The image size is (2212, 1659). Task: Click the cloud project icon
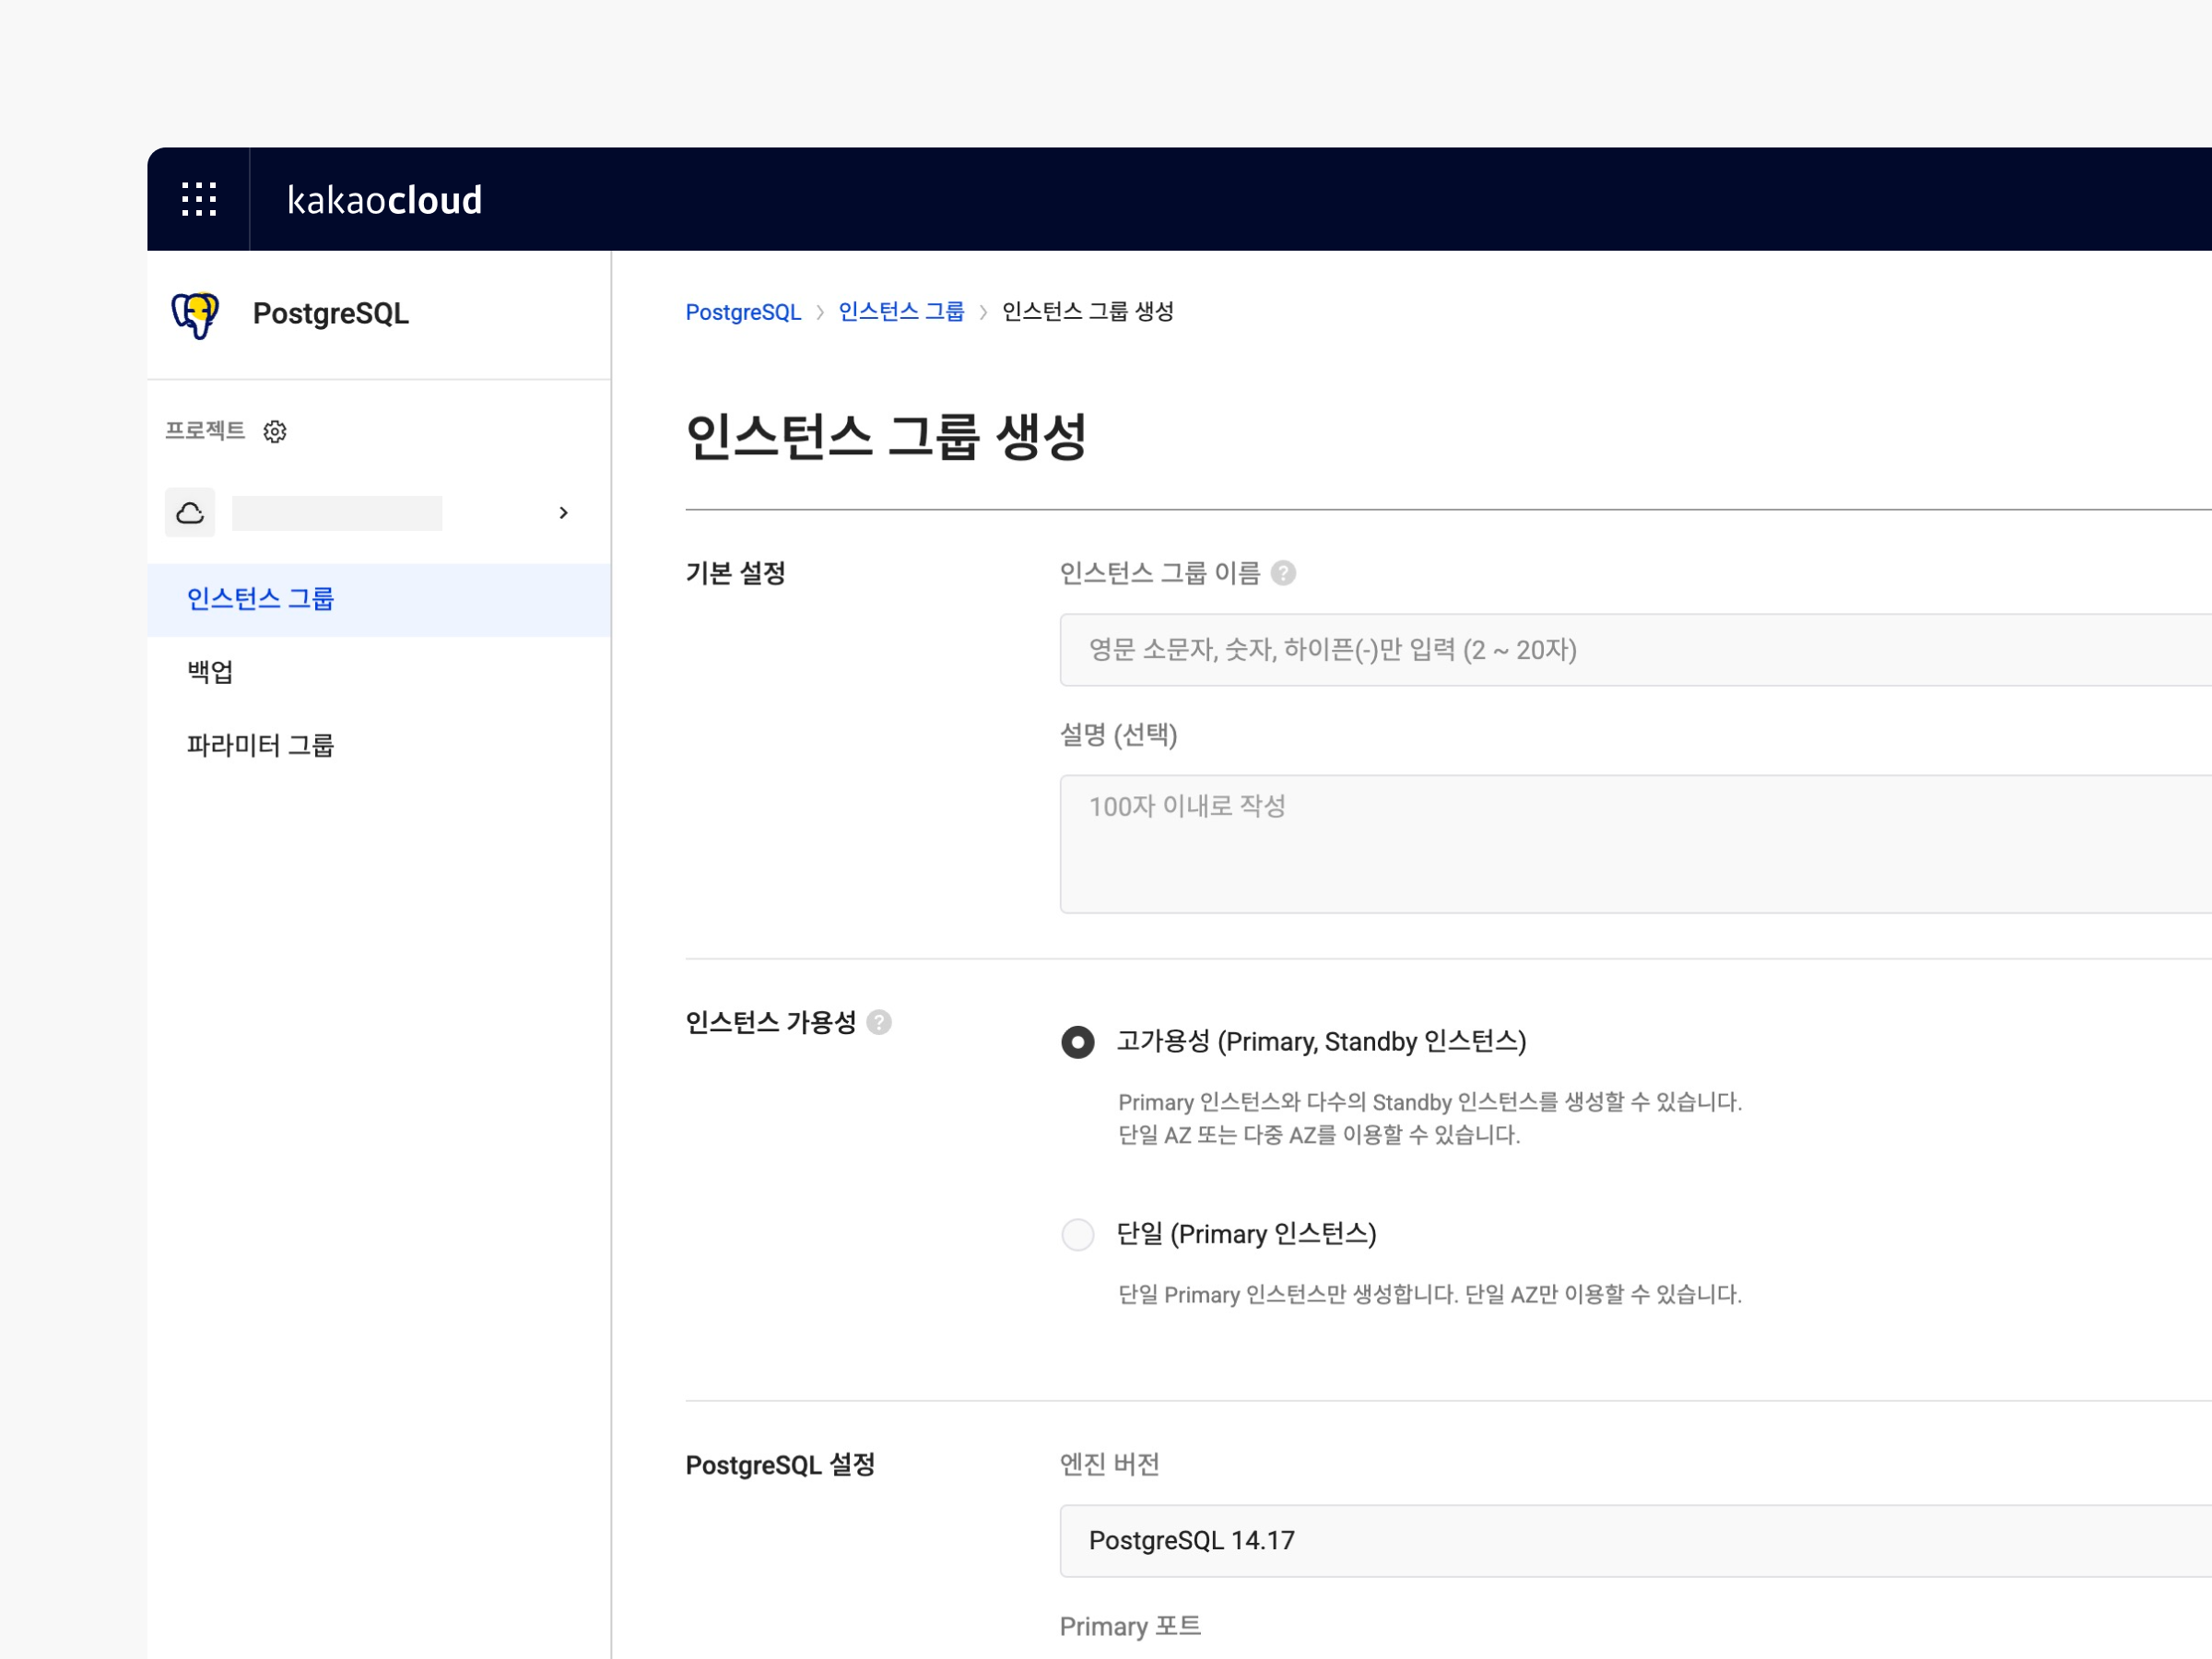pyautogui.click(x=190, y=513)
